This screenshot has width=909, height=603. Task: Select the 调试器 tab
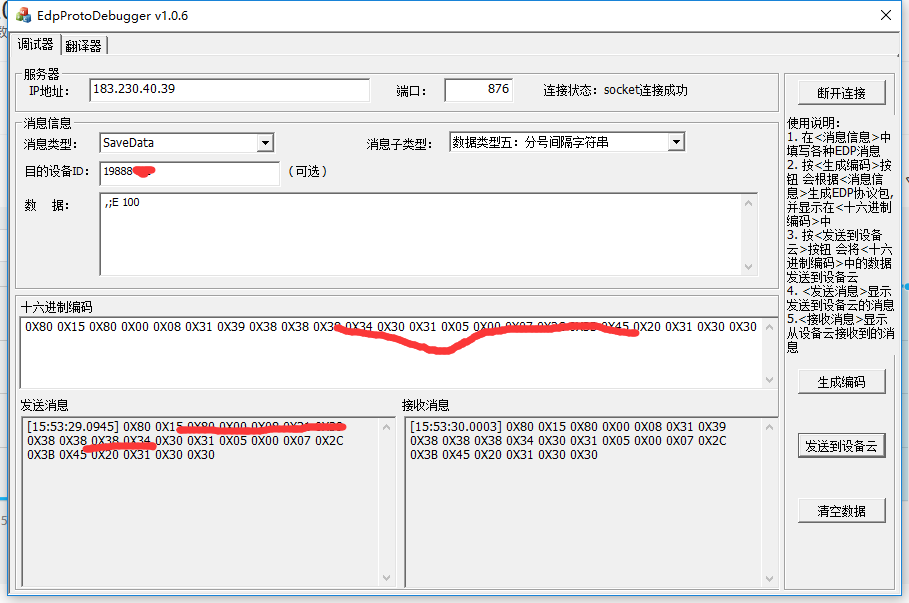pos(35,44)
